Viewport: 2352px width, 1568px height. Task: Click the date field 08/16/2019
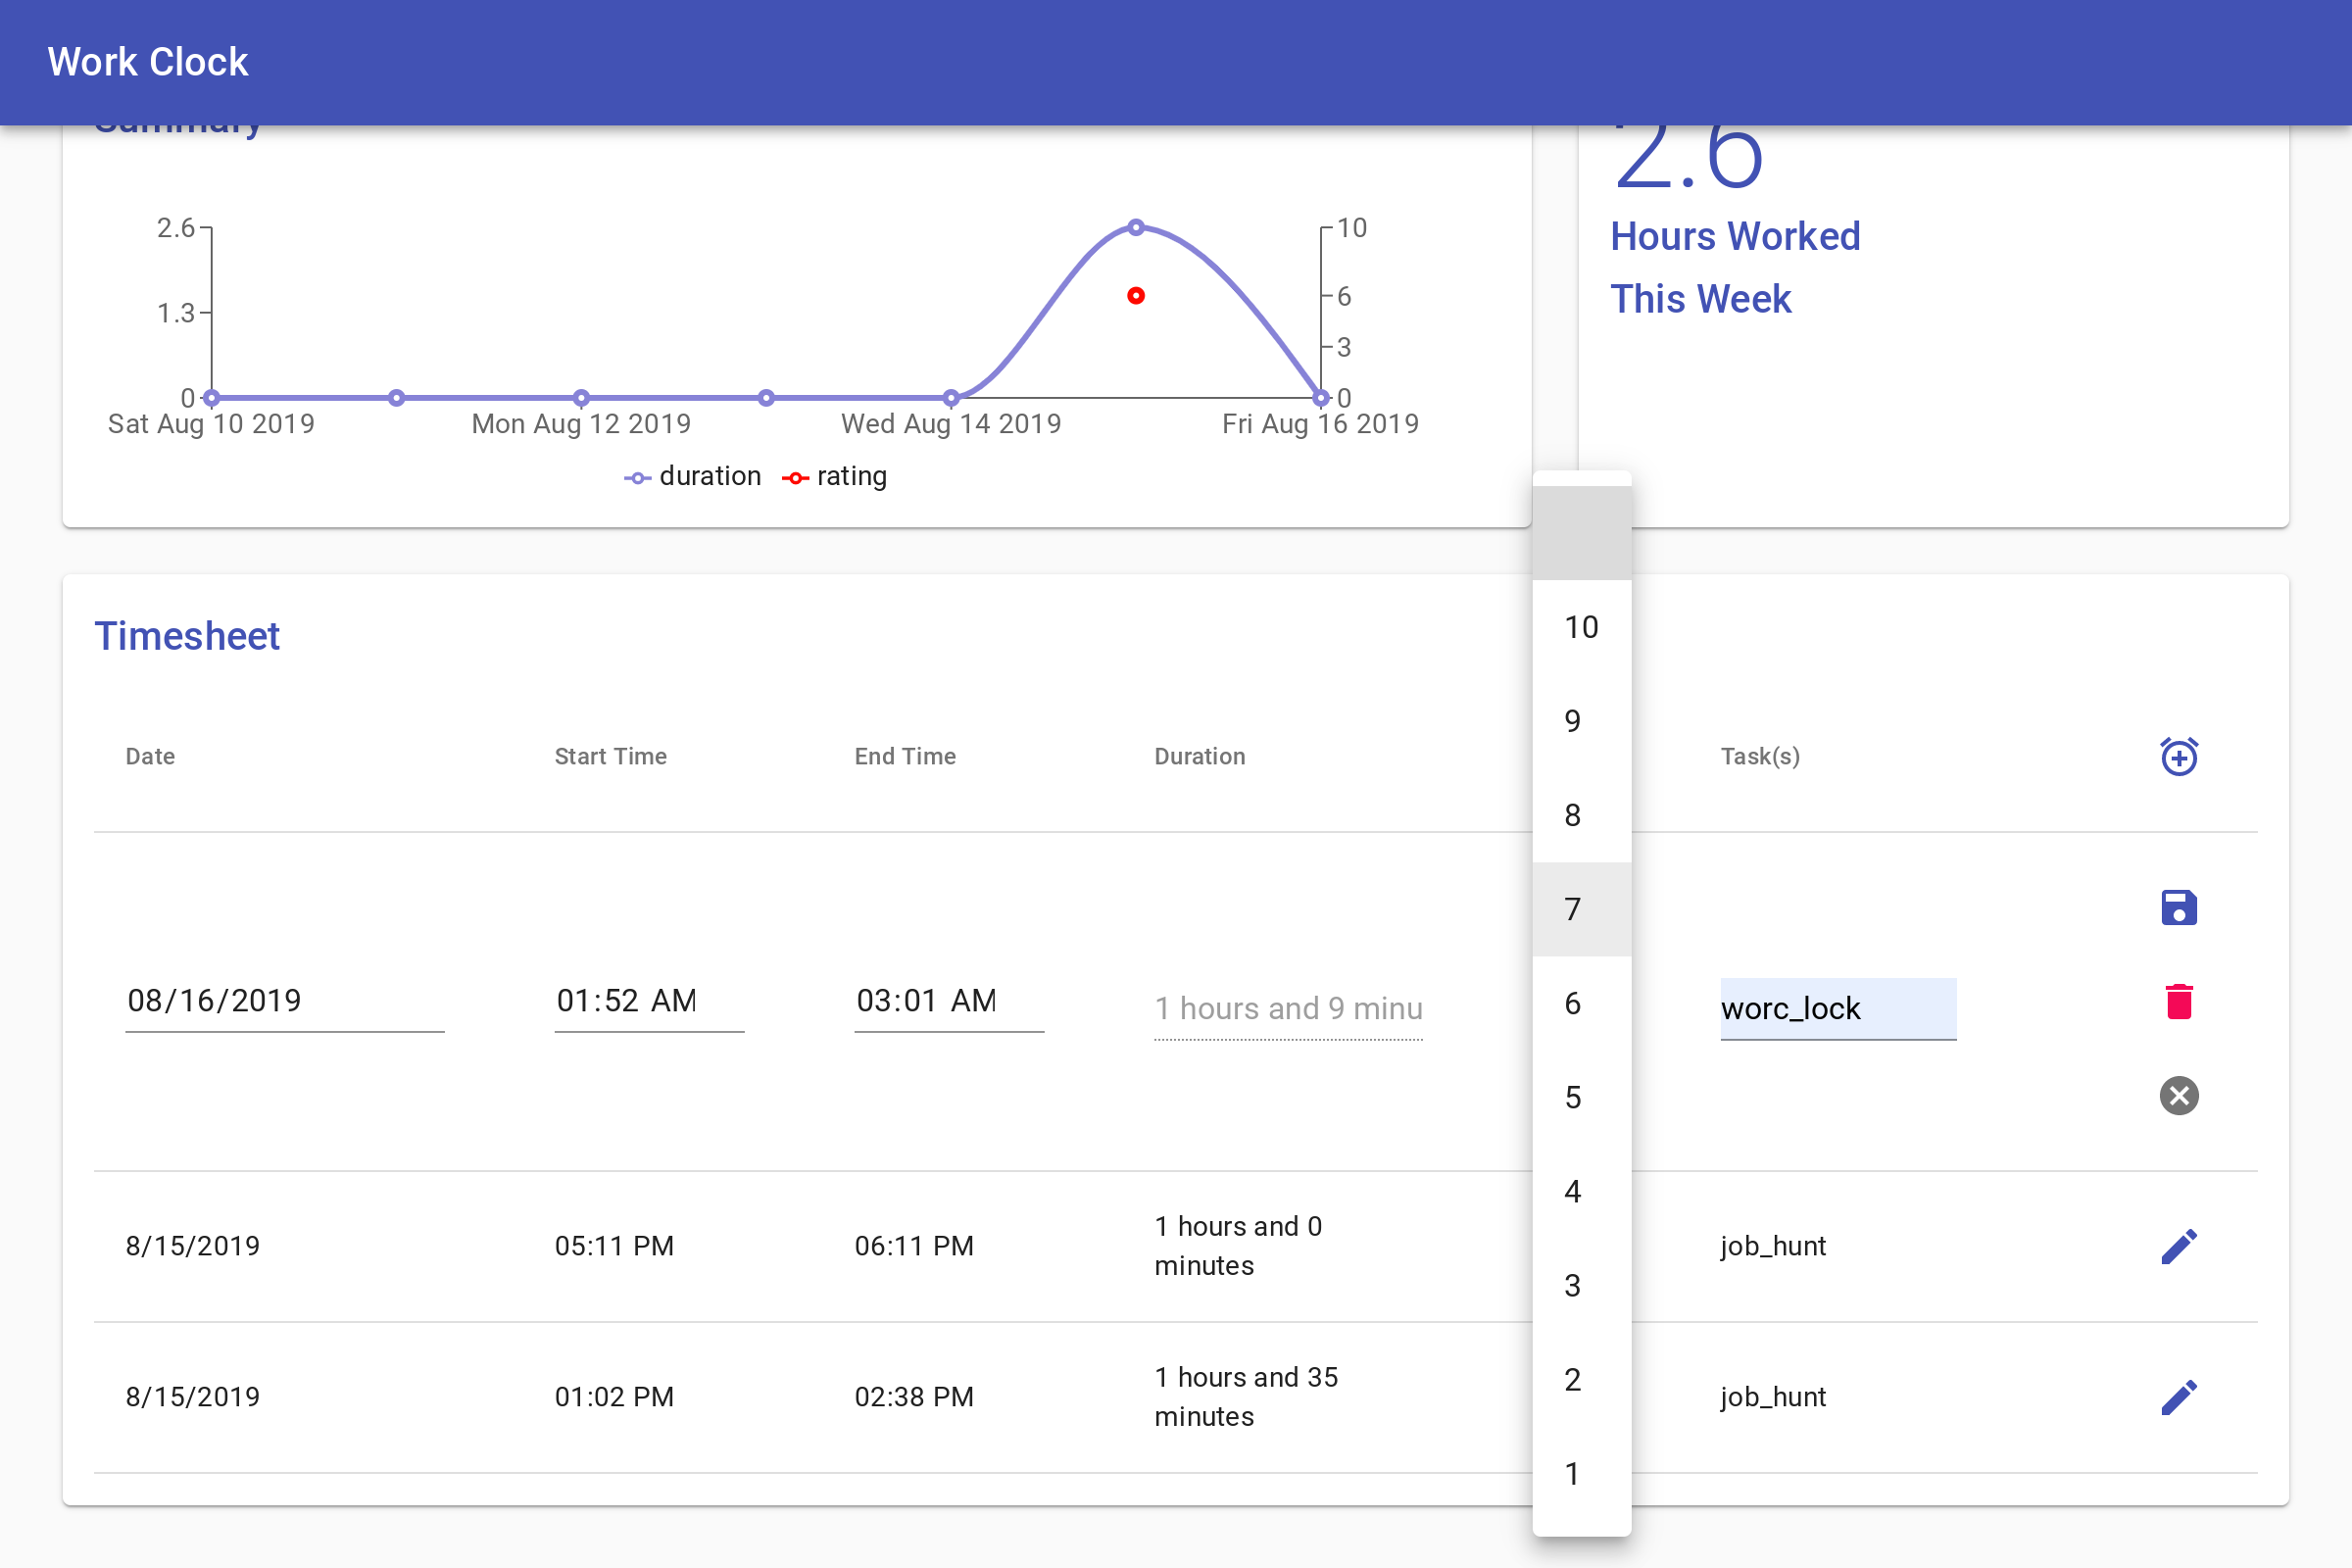click(x=284, y=1001)
